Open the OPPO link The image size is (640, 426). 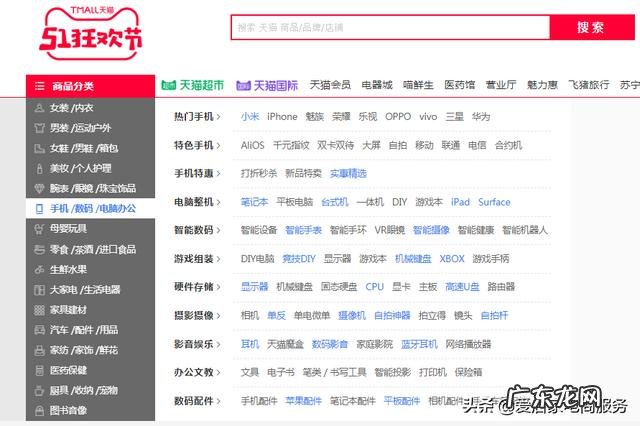click(x=398, y=117)
